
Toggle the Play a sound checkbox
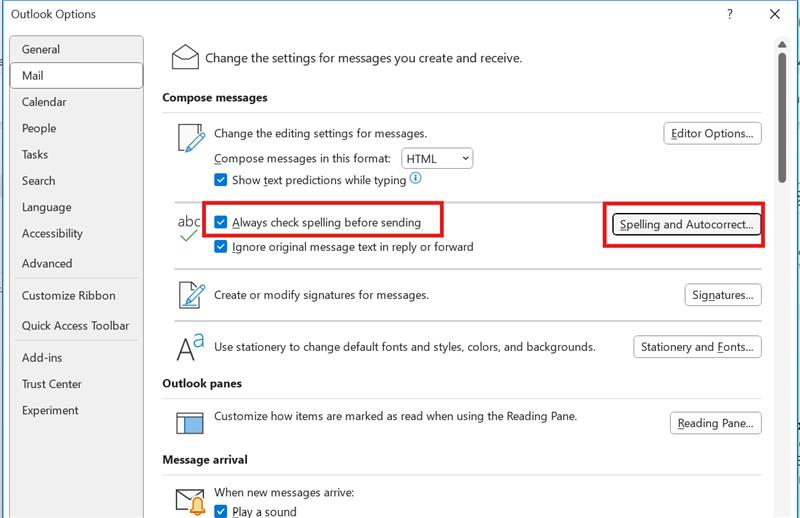click(x=220, y=511)
